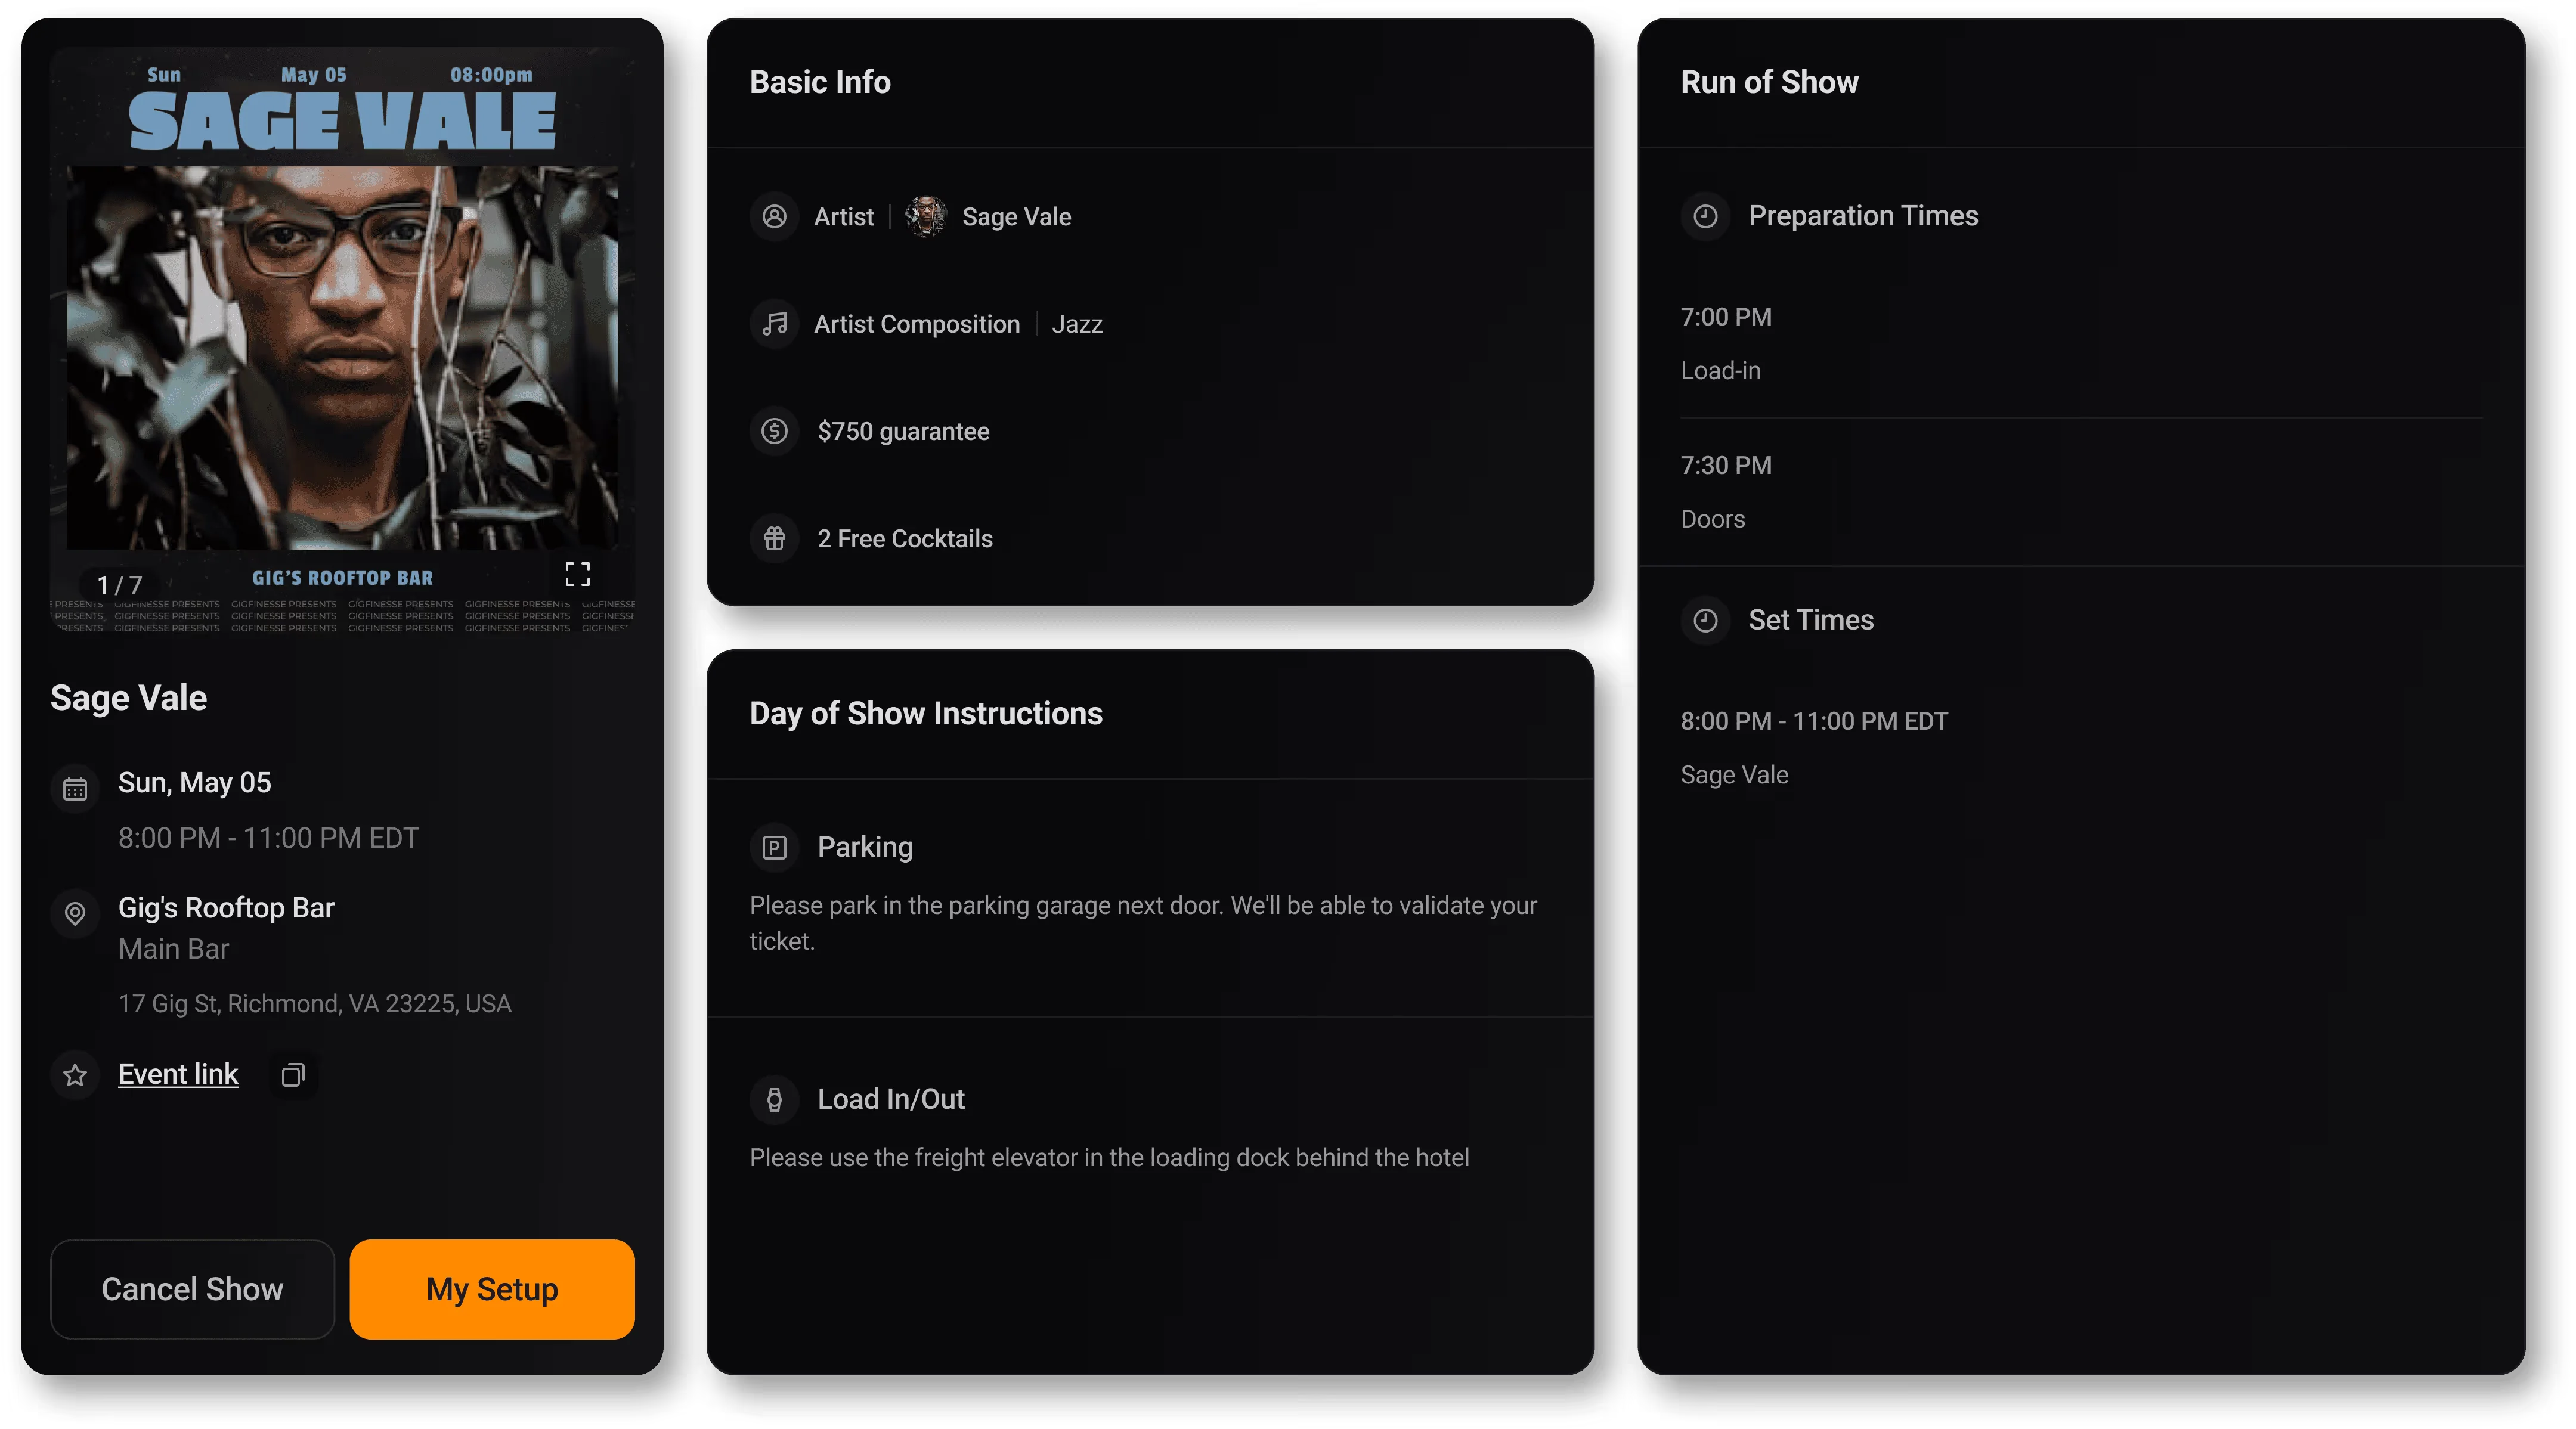Expand the poster to fullscreen
The image size is (2576, 1429).
coord(577,574)
